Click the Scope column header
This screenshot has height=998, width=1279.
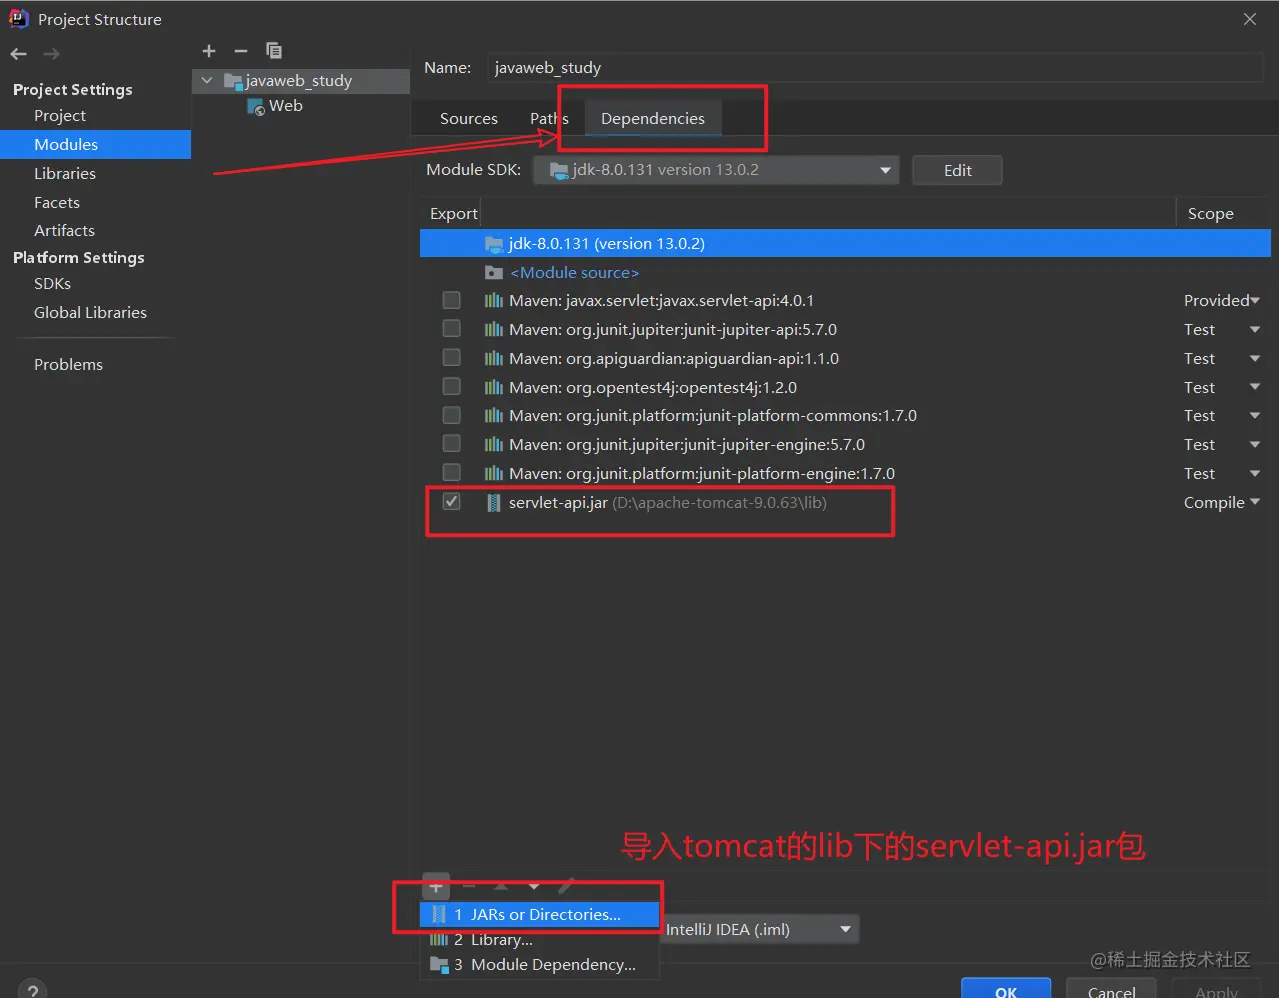[1210, 213]
